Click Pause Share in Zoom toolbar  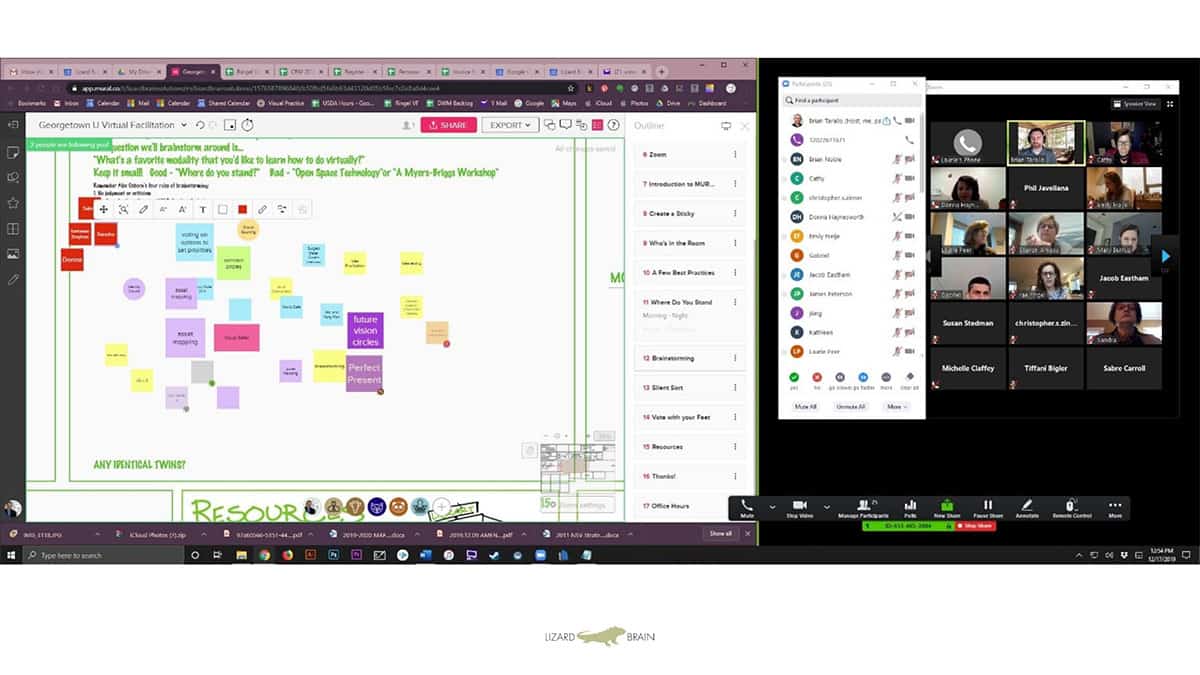(987, 508)
